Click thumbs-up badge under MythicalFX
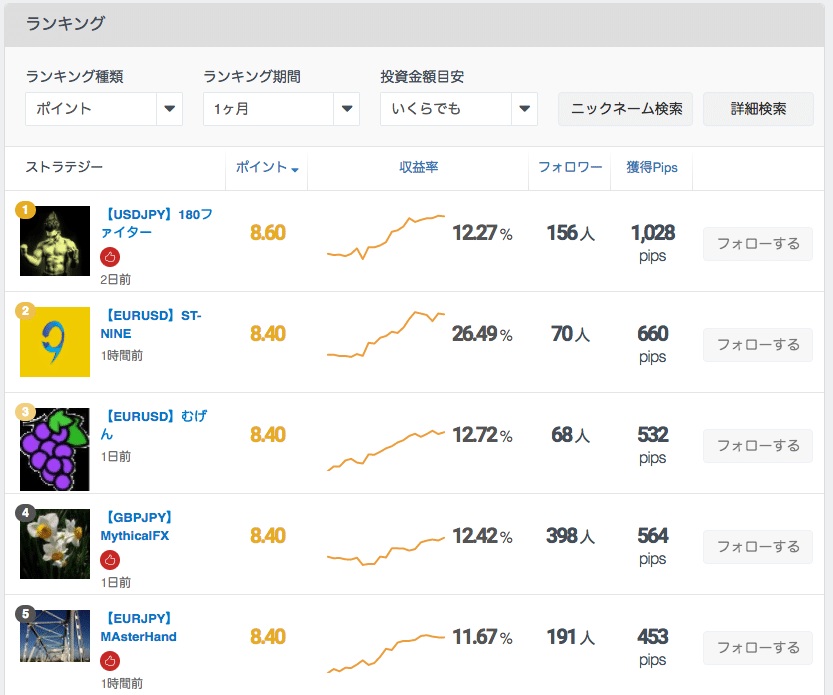The width and height of the screenshot is (833, 695). point(110,560)
